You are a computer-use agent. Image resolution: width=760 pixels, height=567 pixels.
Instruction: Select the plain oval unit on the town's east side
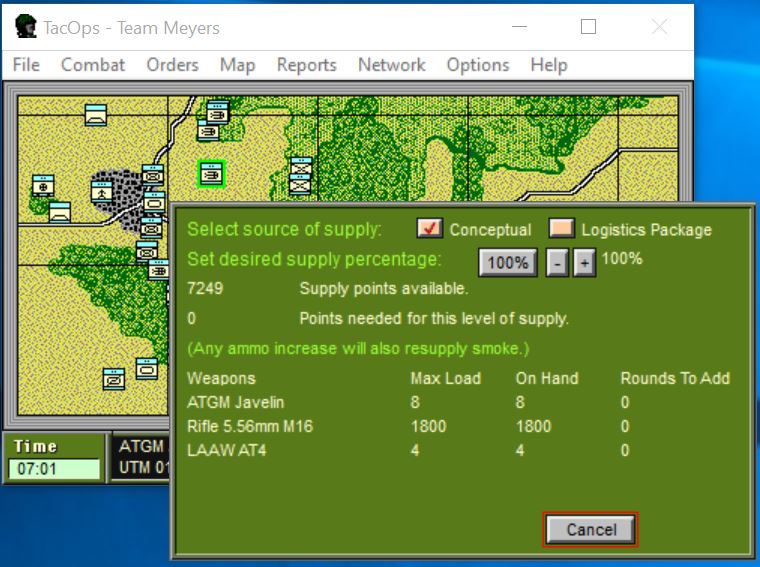pyautogui.click(x=155, y=202)
